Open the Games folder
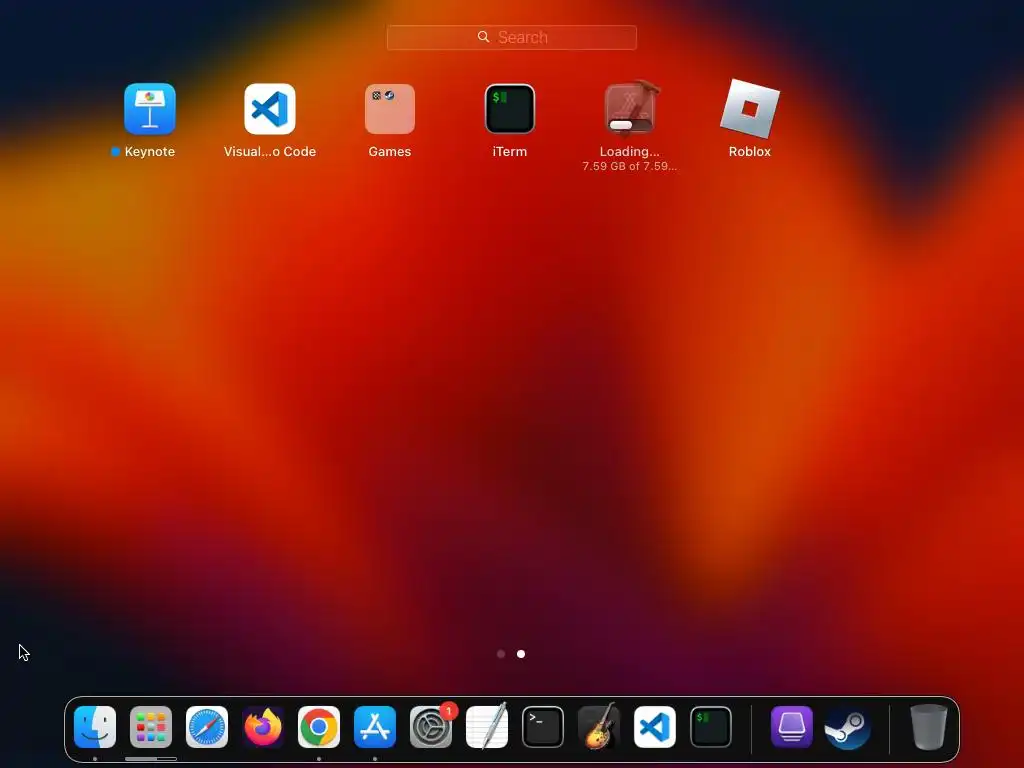Screen dimensions: 1024x768 pos(390,108)
